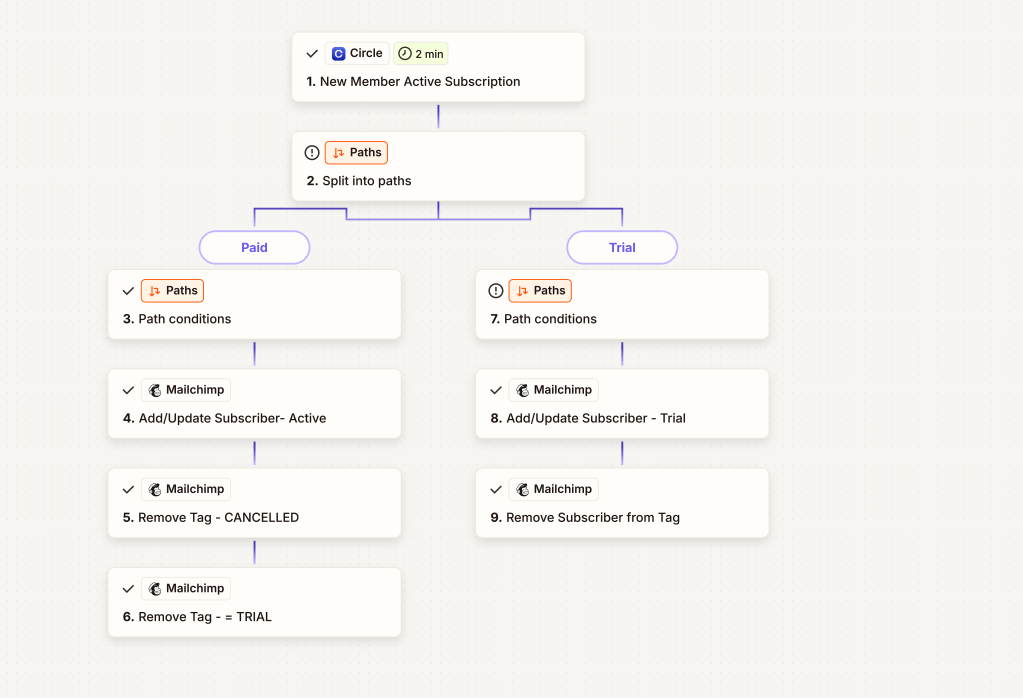The height and width of the screenshot is (698, 1023).
Task: Click the Circle app badge in step 1
Action: coord(357,54)
